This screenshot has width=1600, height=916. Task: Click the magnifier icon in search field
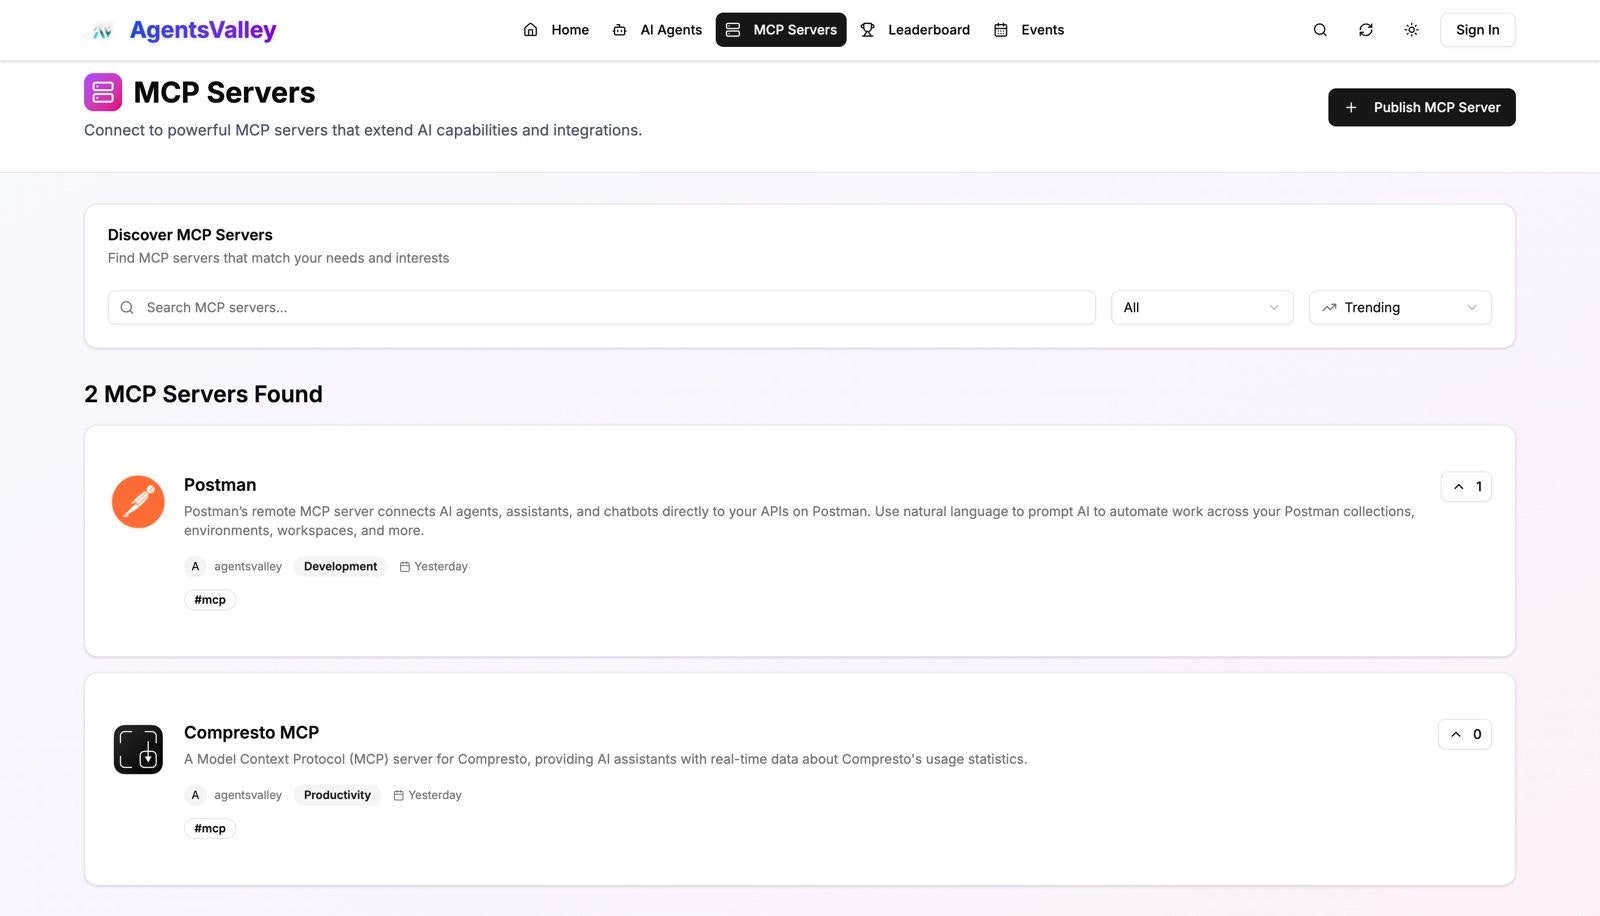pyautogui.click(x=127, y=308)
